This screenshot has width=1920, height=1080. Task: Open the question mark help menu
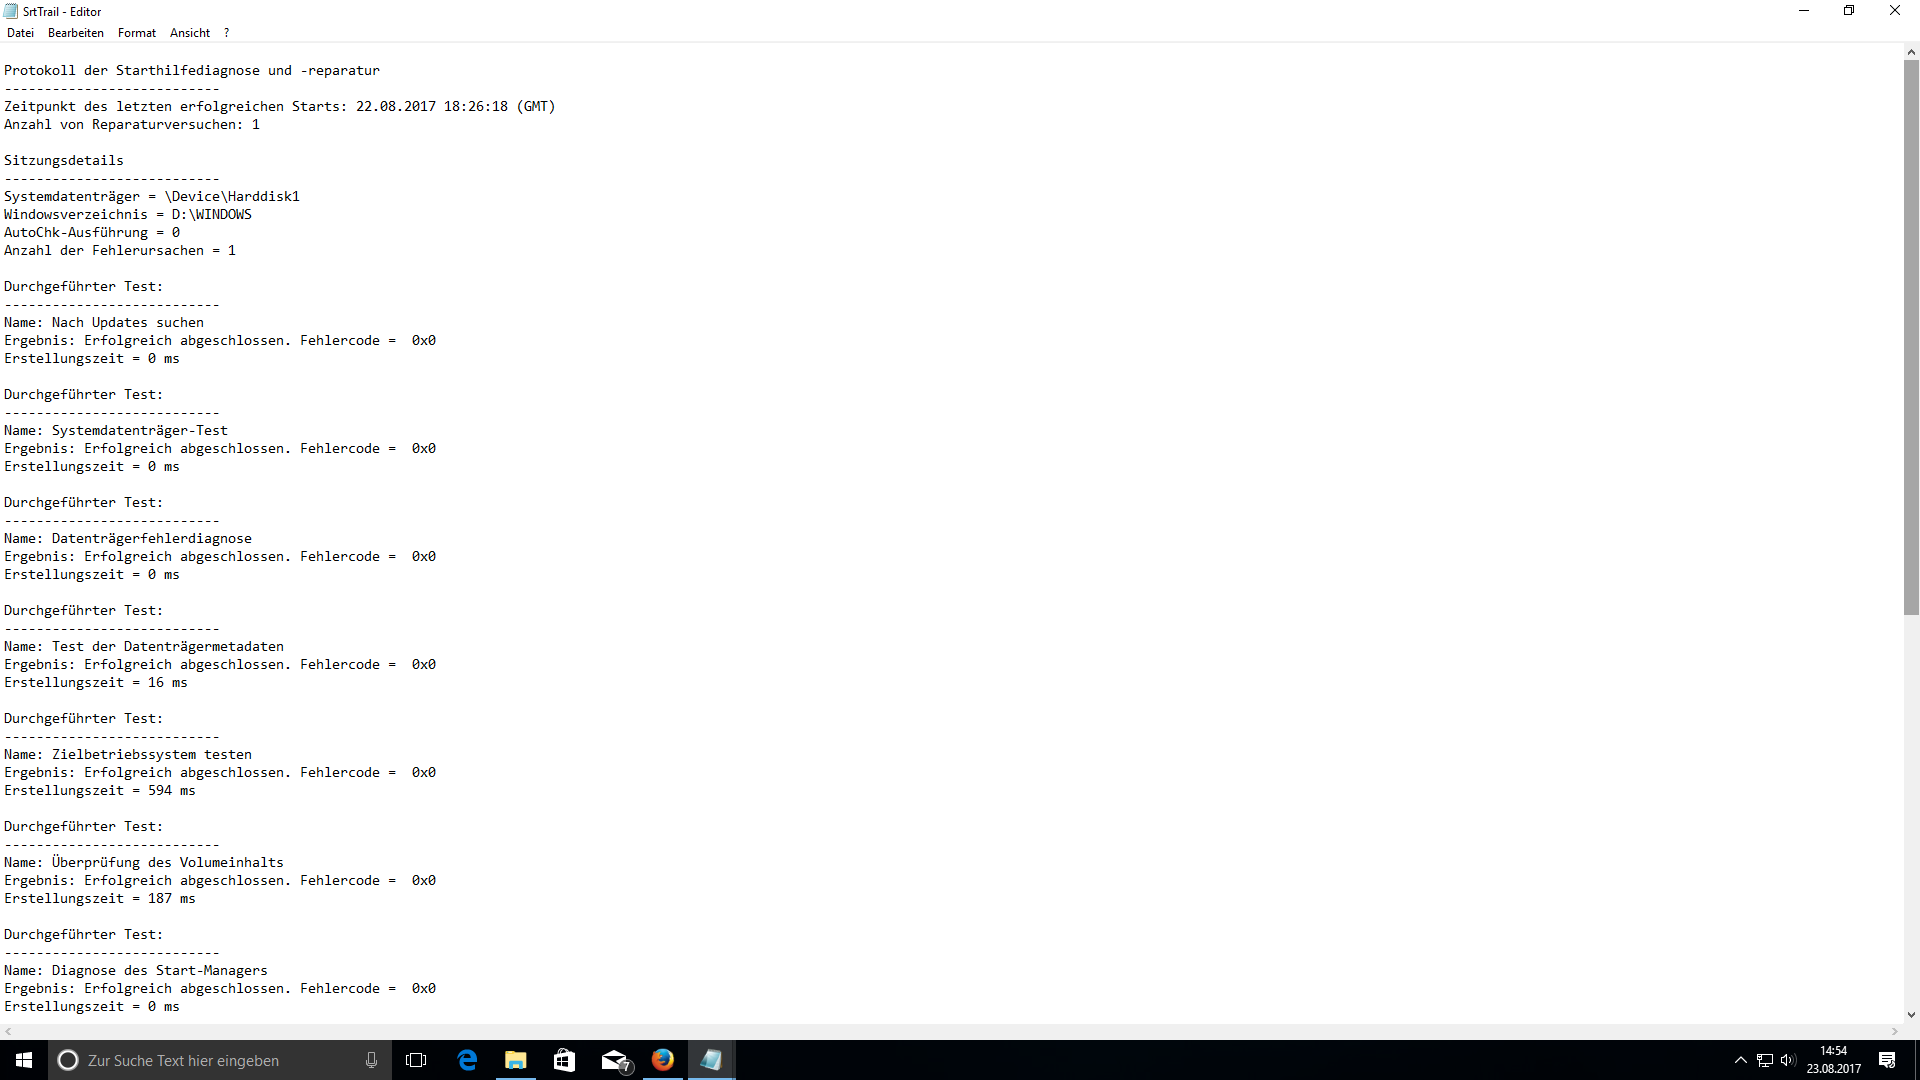(x=227, y=33)
